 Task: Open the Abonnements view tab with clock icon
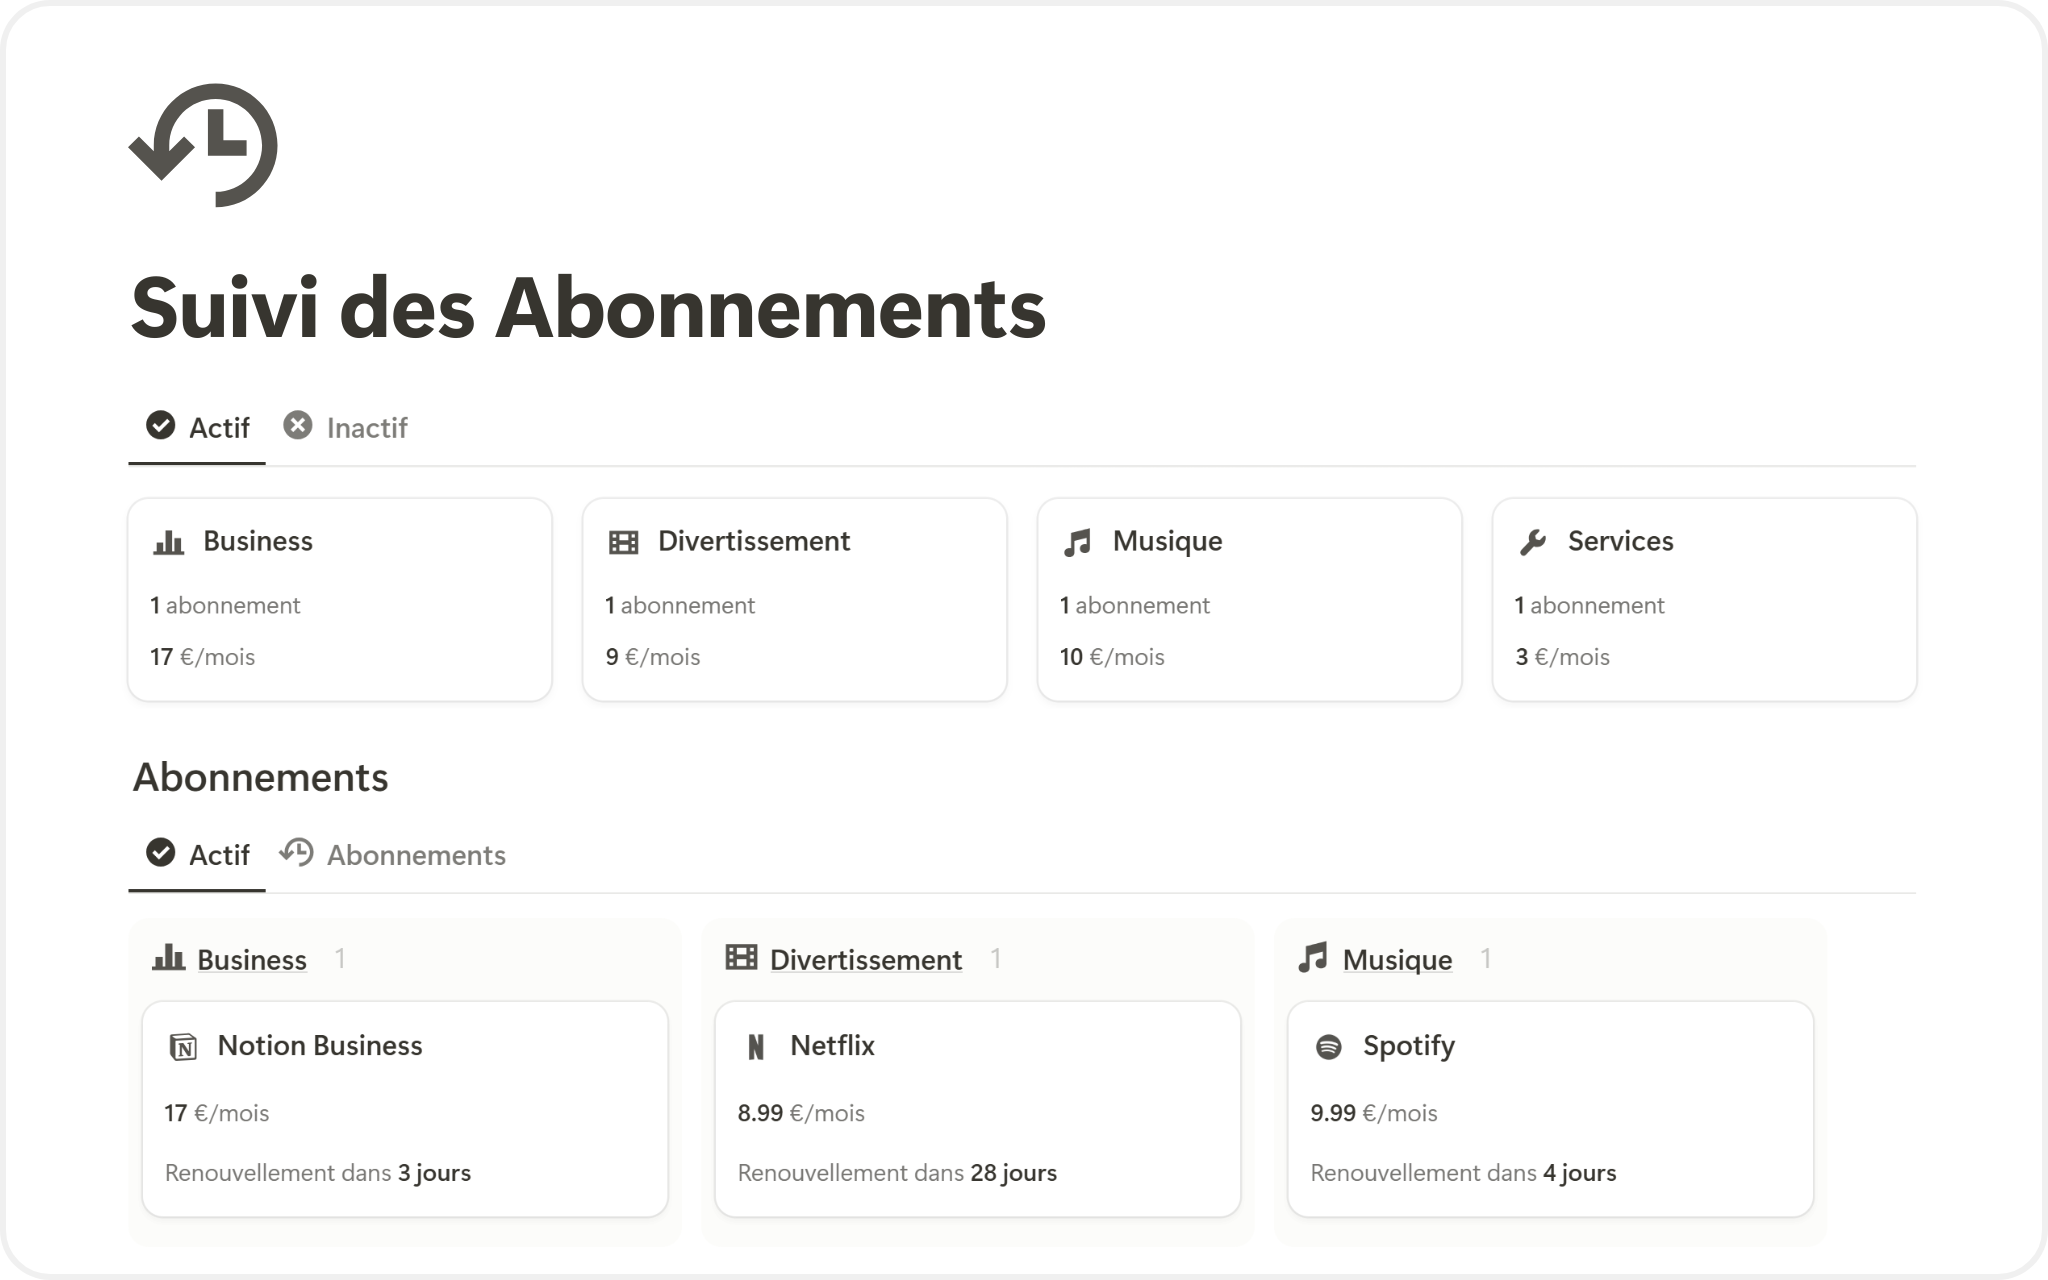pos(393,855)
